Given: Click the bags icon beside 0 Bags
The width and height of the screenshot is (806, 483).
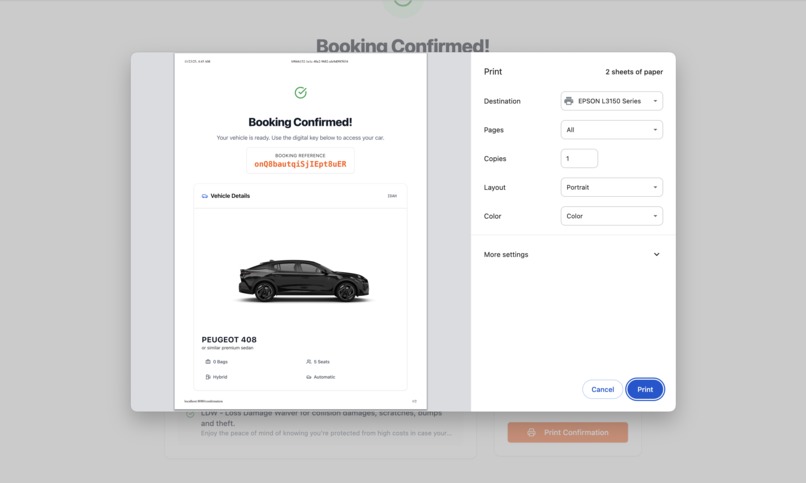Looking at the screenshot, I should click(x=208, y=362).
